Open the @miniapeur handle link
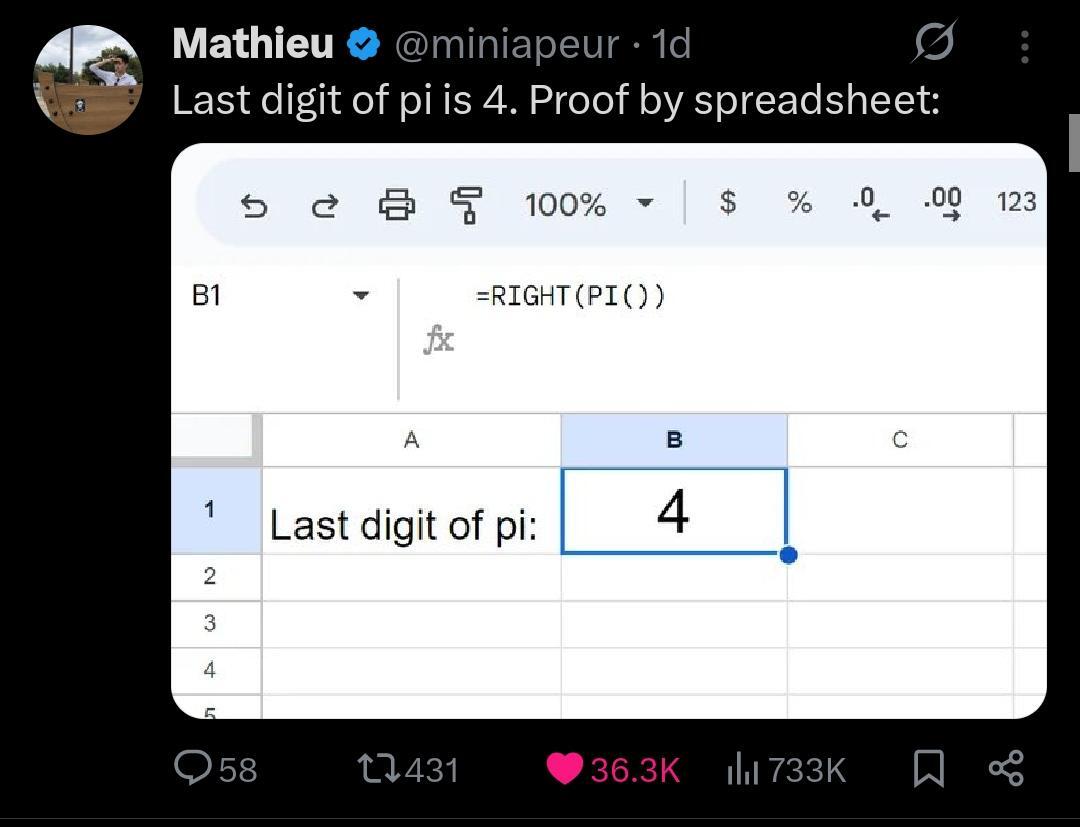The image size is (1080, 827). [x=505, y=44]
